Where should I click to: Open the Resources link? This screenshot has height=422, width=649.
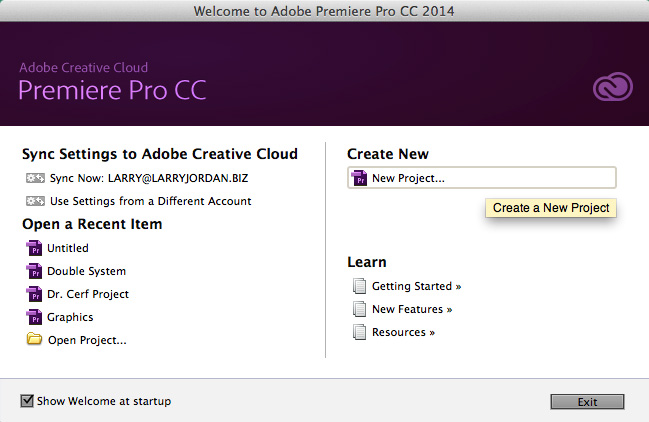403,332
